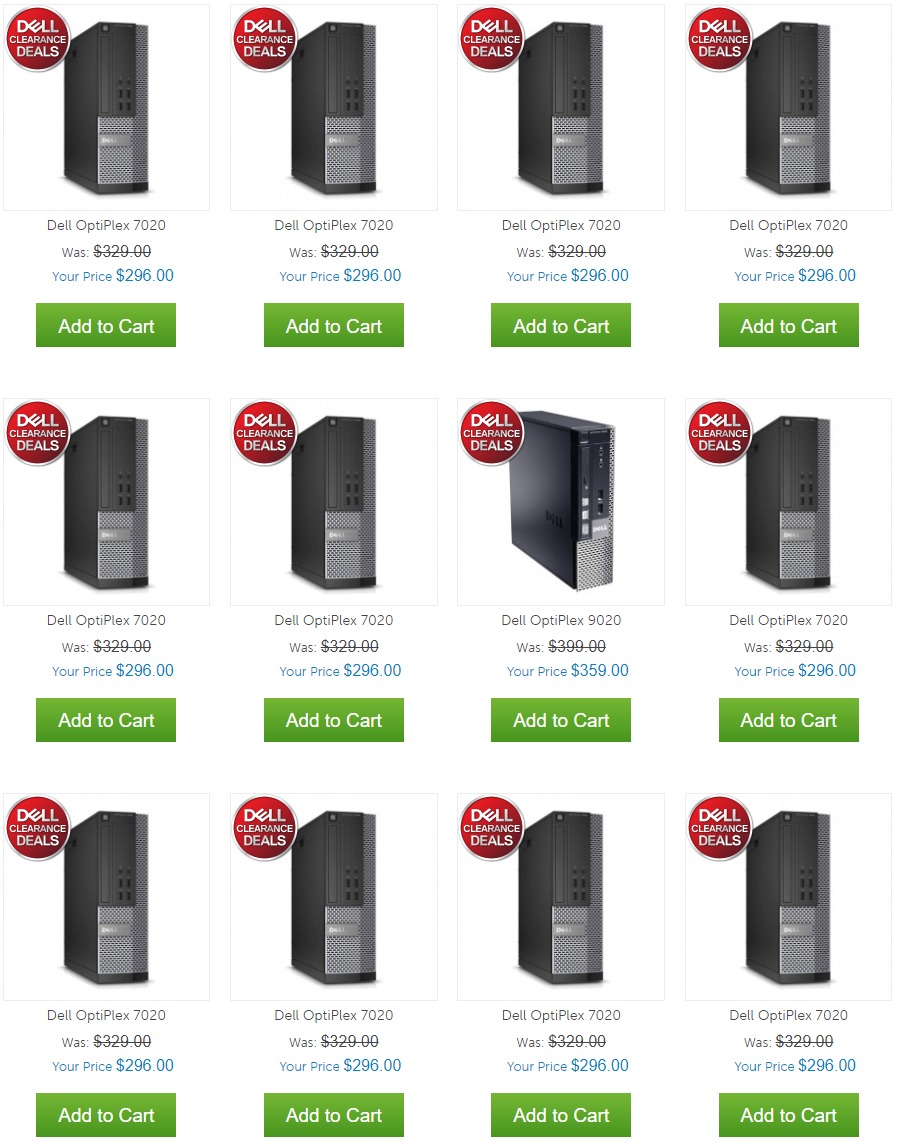Add first top-row OptiPlex 7020 to cart
This screenshot has height=1146, width=897.
106,325
